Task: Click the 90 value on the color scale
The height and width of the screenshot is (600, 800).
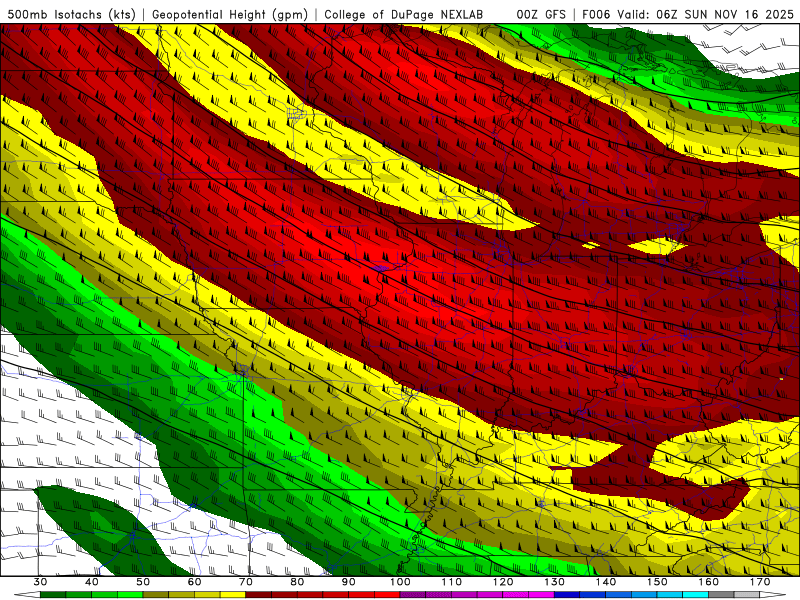Action: (x=349, y=582)
